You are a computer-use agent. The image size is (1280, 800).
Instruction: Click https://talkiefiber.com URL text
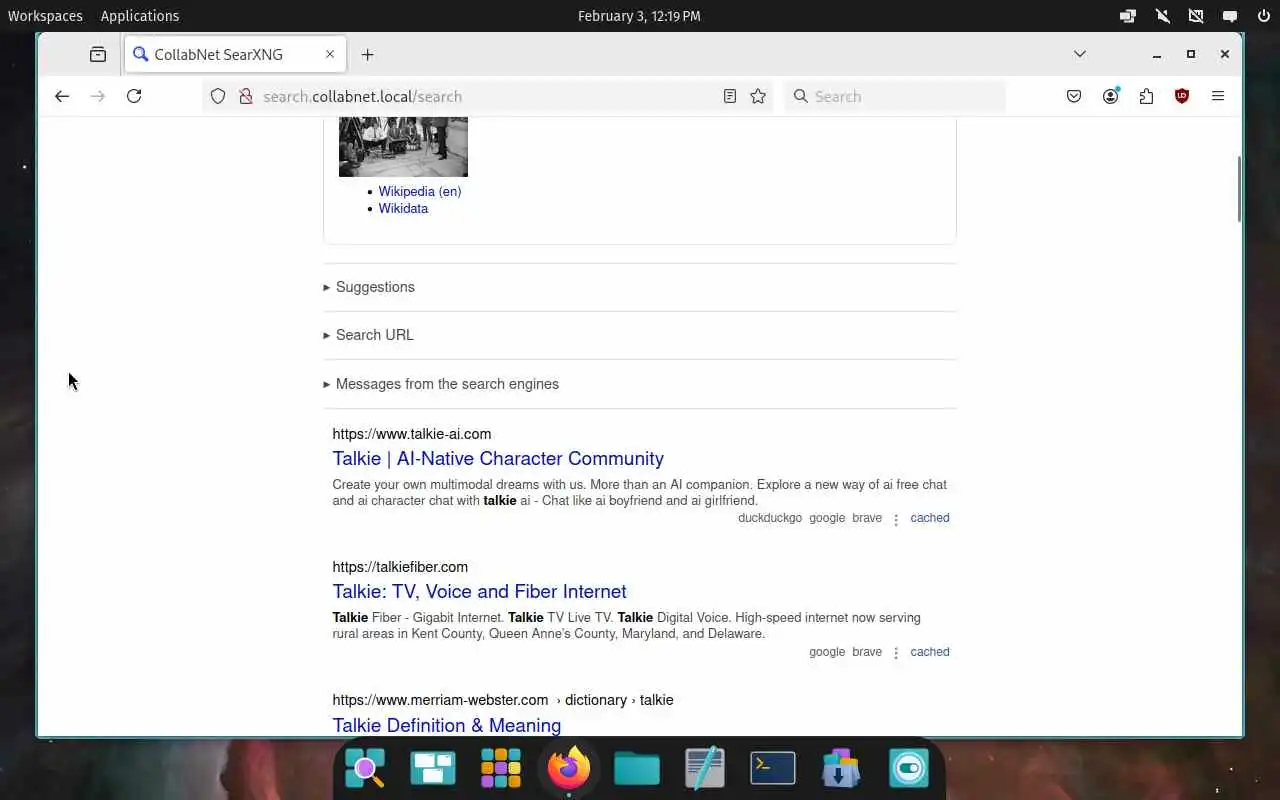pos(400,567)
